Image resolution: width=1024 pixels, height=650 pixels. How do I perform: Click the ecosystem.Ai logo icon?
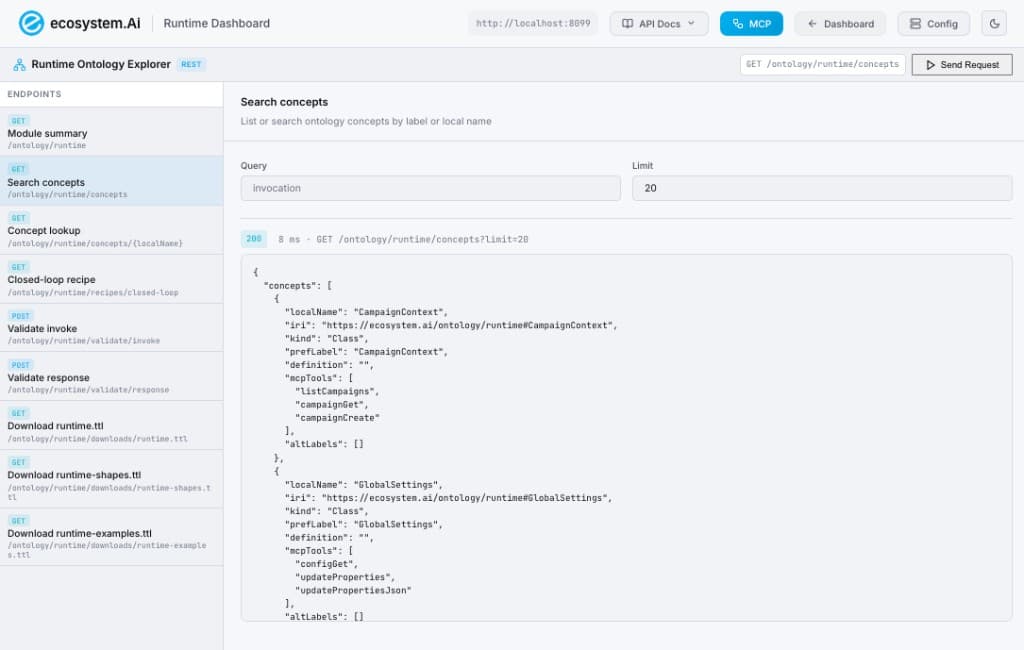pos(31,24)
